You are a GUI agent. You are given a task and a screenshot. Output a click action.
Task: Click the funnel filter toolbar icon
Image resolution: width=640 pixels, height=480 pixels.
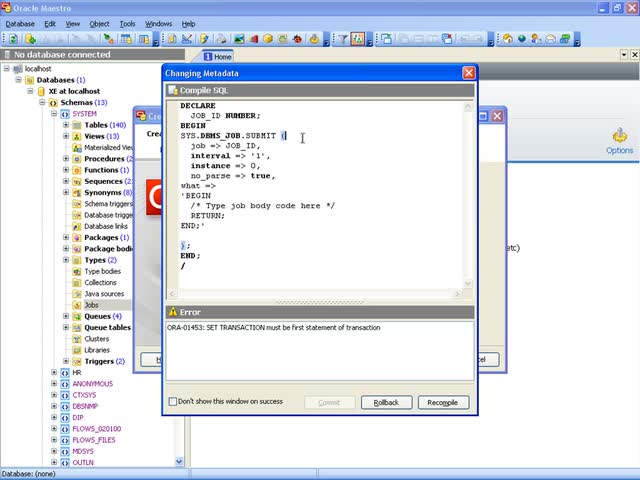click(343, 39)
